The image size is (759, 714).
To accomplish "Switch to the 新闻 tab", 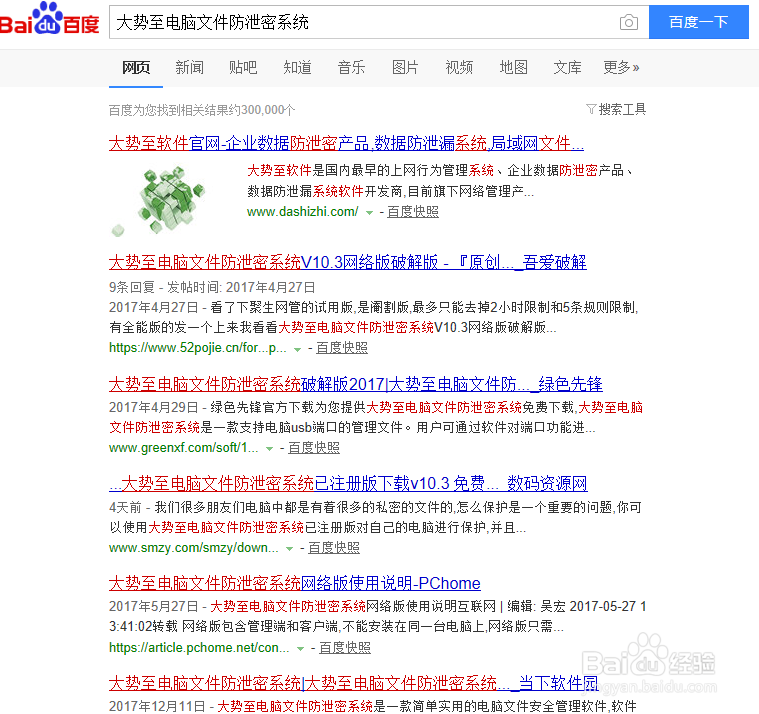I will click(x=189, y=67).
